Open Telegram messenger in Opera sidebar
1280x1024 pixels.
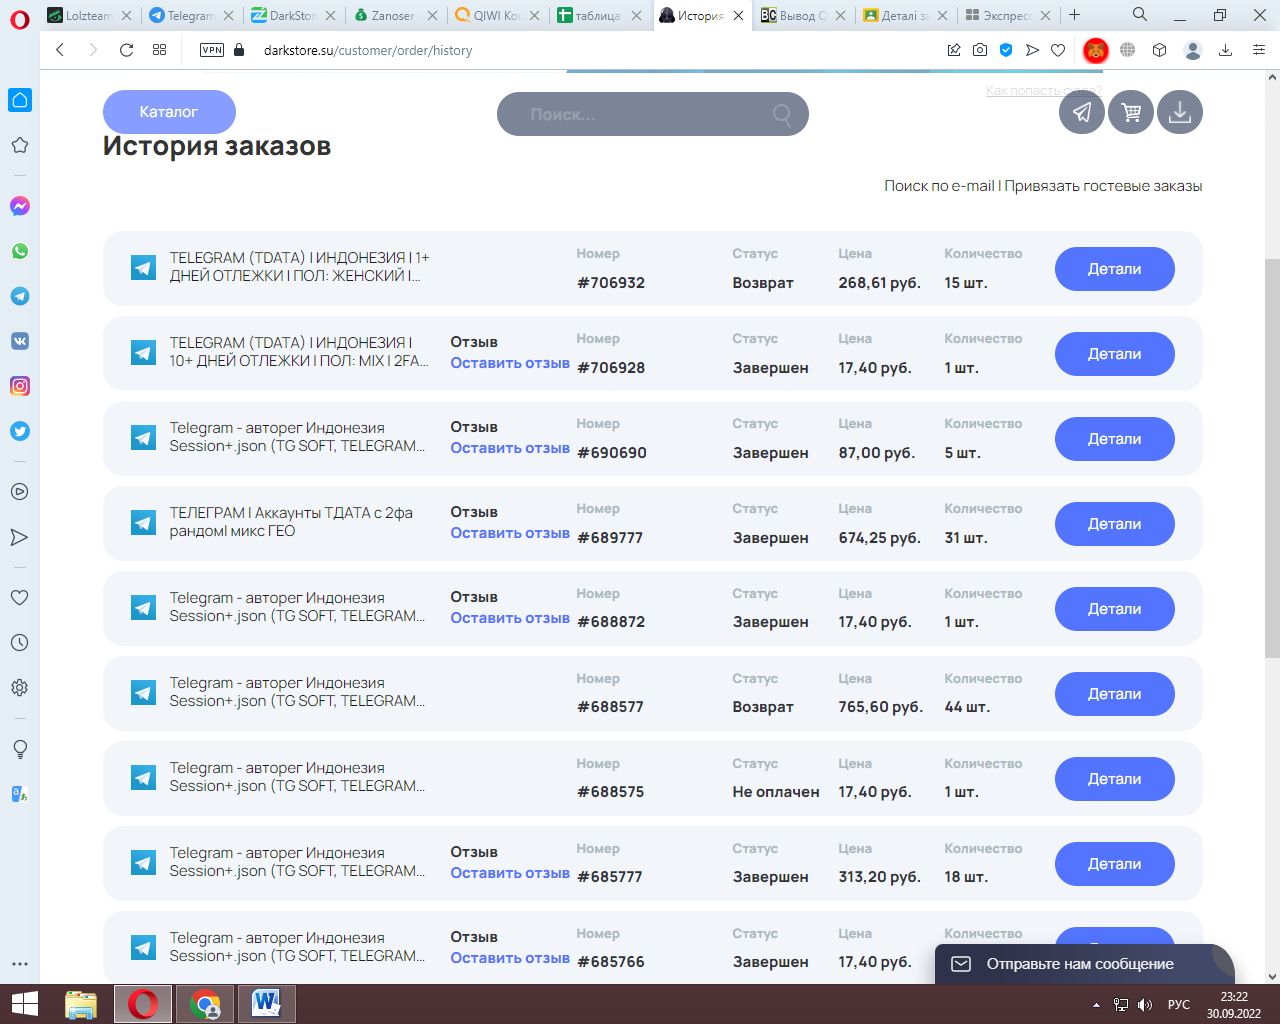pos(20,296)
